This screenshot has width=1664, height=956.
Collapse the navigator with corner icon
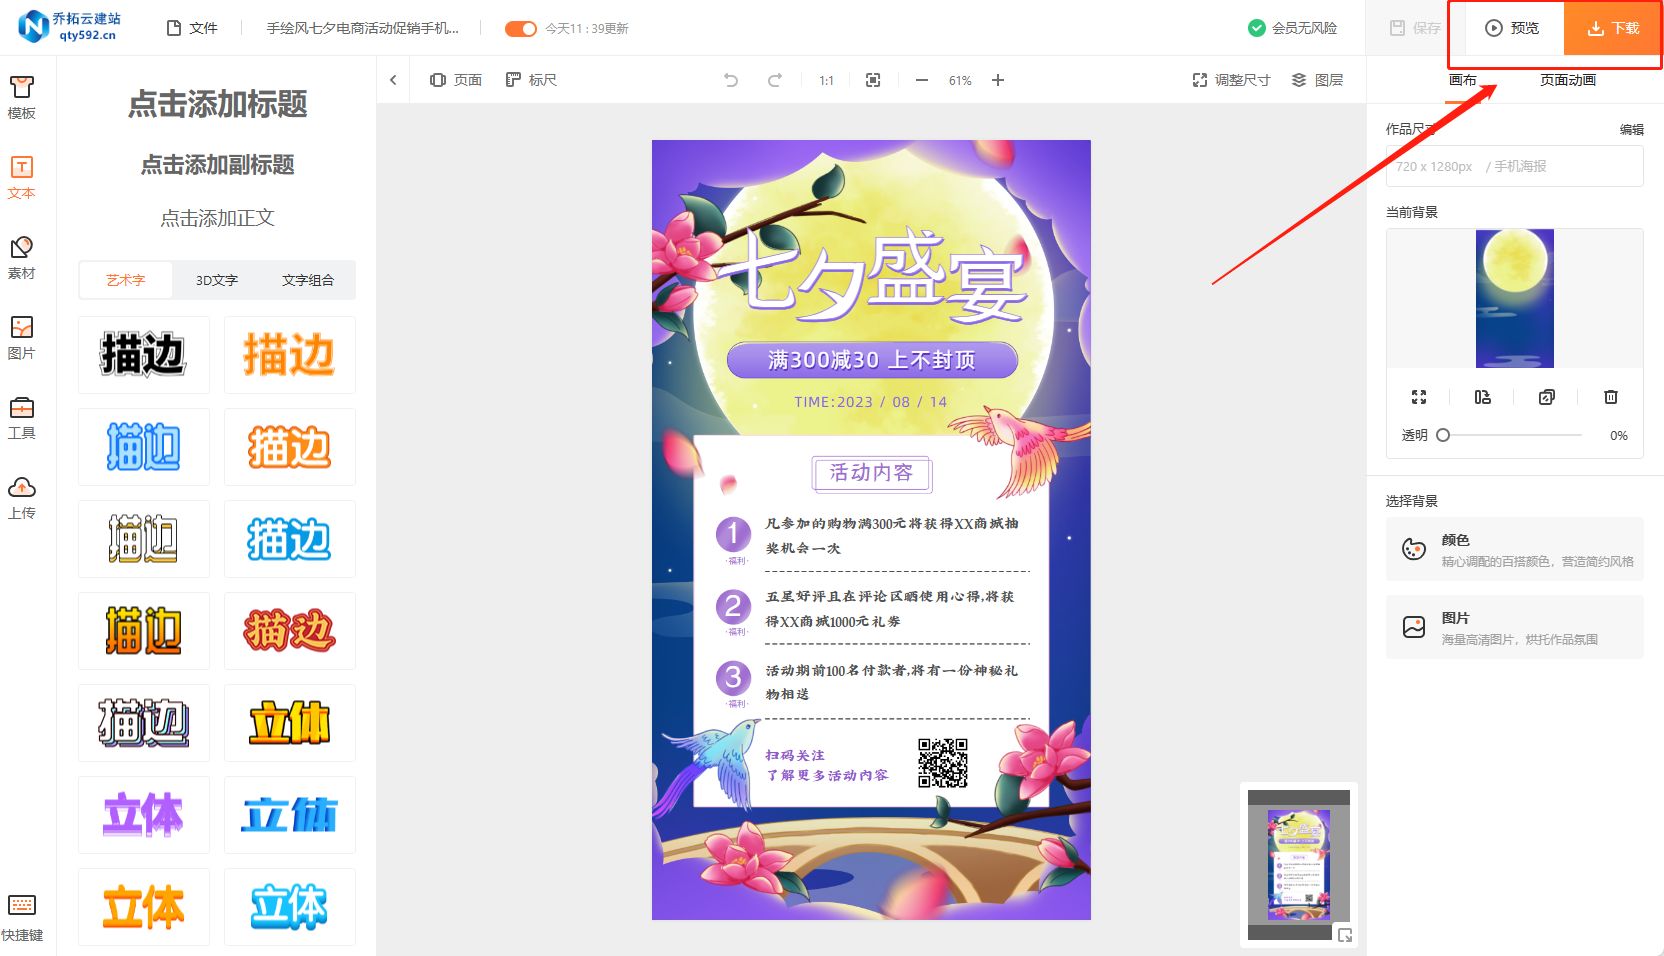1345,935
